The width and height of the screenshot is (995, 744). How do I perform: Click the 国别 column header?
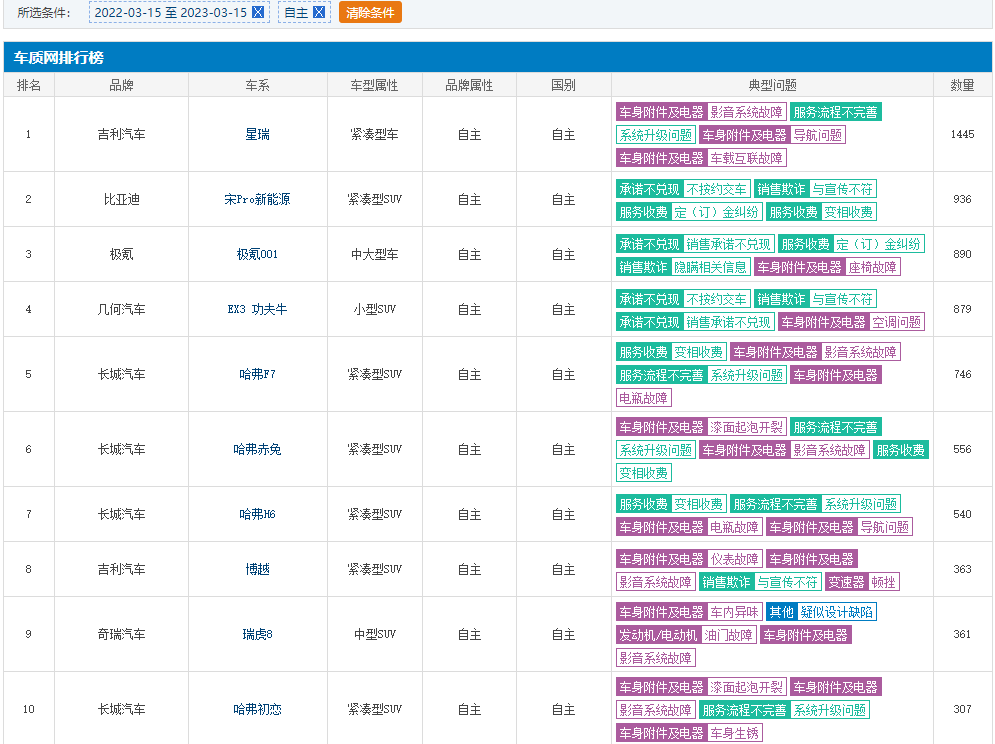coord(563,85)
